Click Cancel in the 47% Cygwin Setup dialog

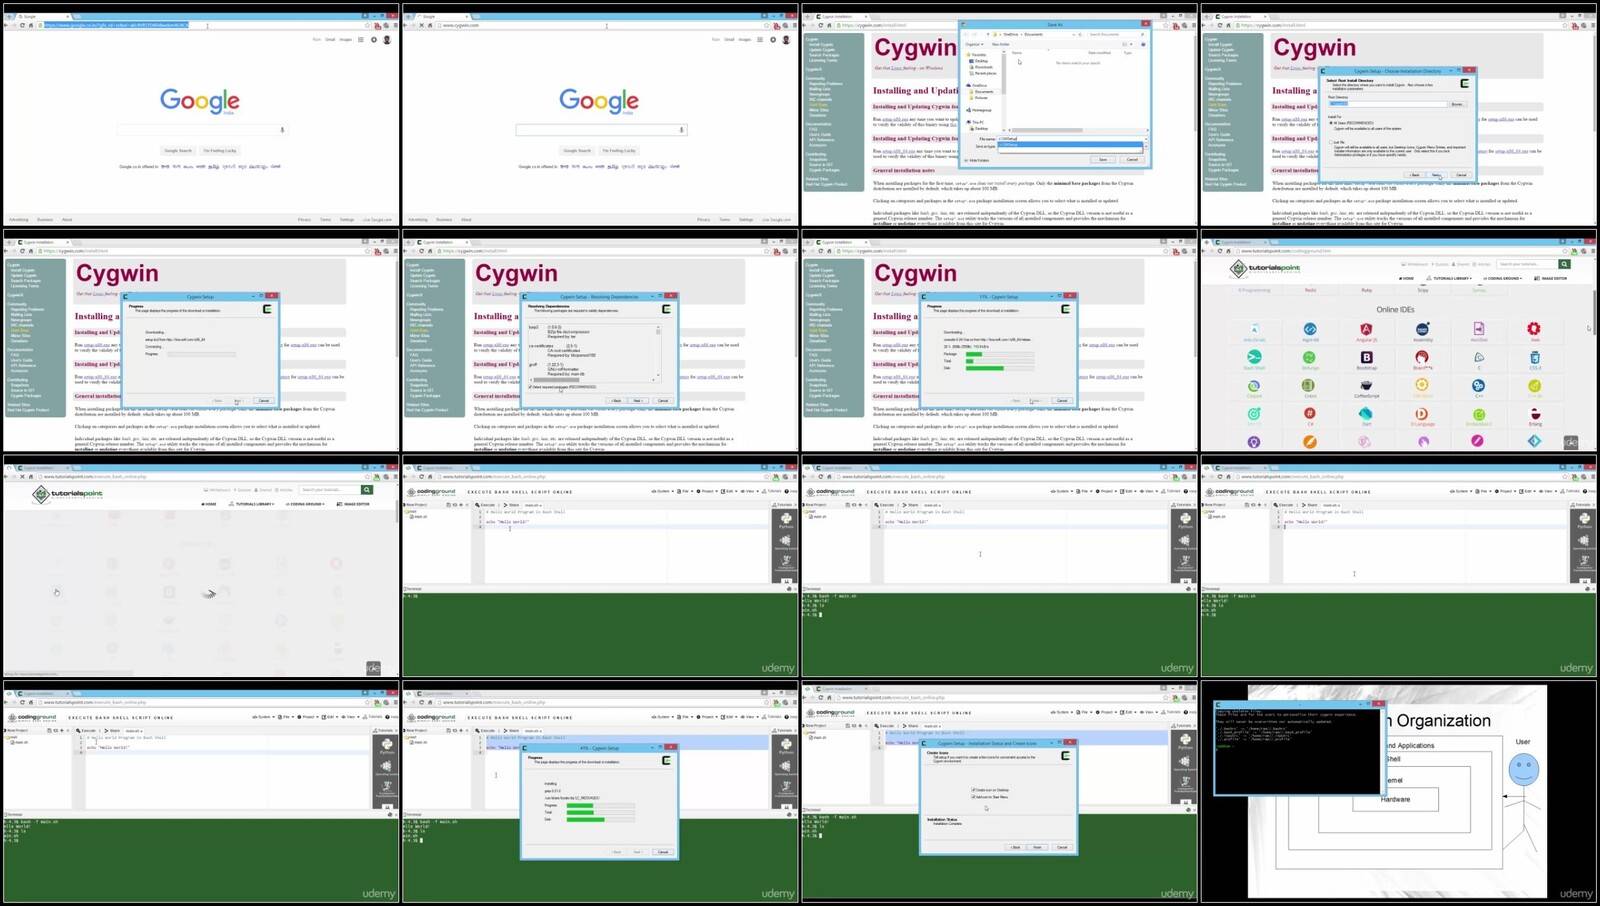[663, 852]
